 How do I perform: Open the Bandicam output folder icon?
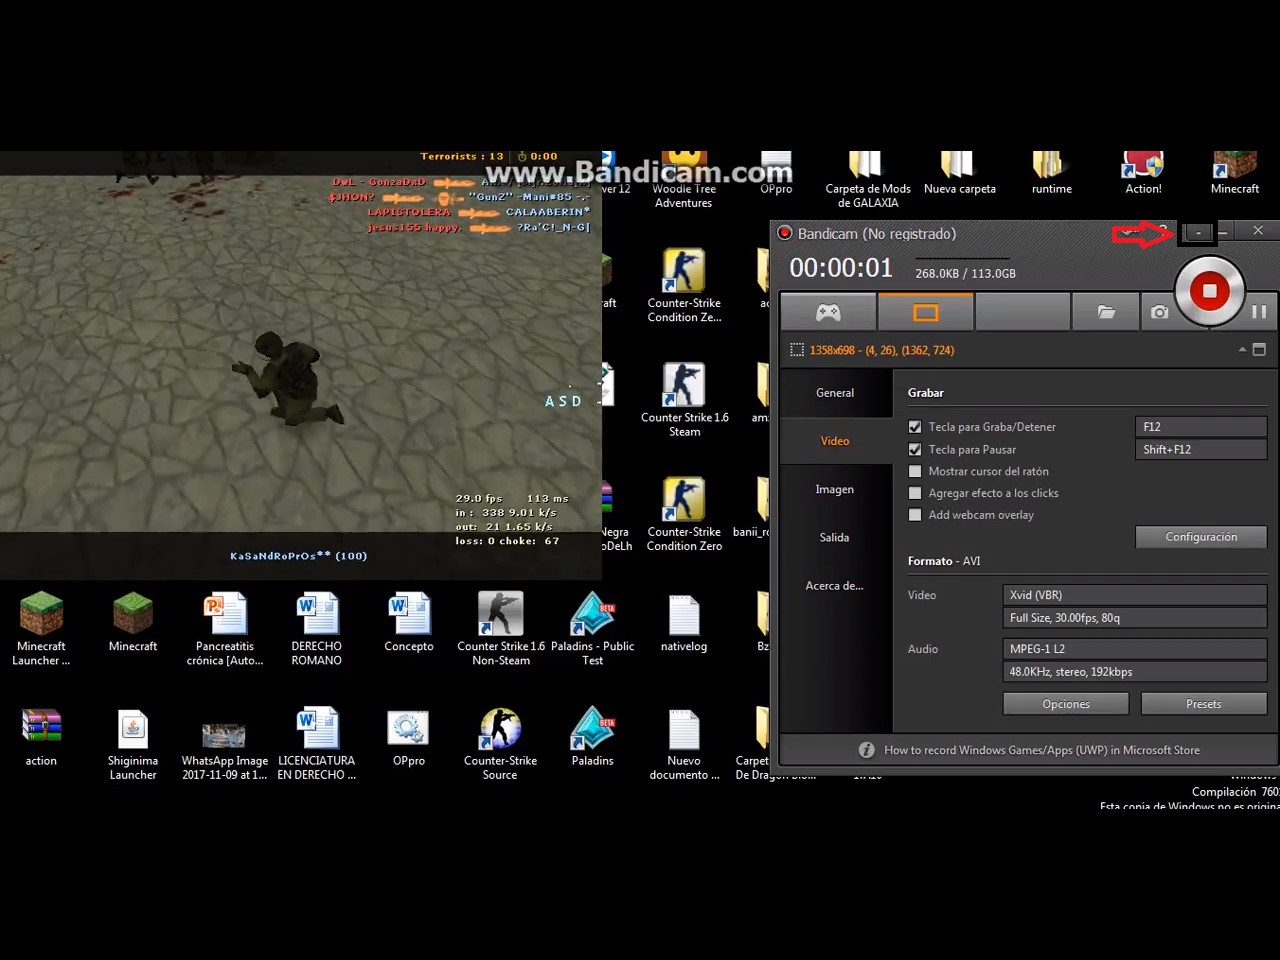[1106, 313]
